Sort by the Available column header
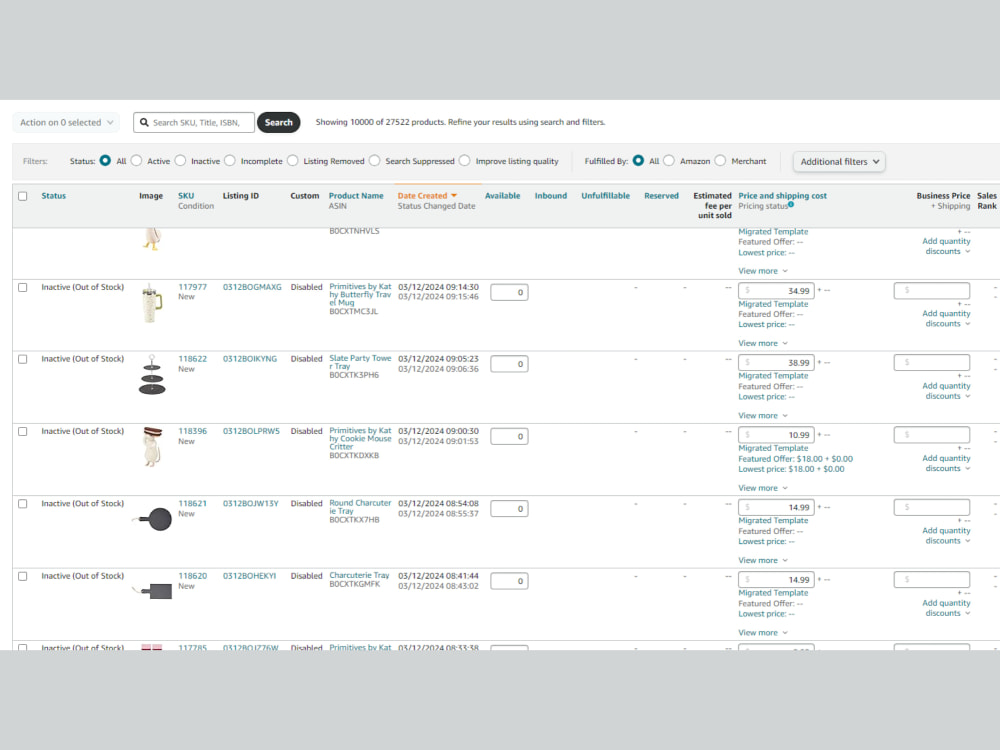This screenshot has height=750, width=1000. [503, 196]
